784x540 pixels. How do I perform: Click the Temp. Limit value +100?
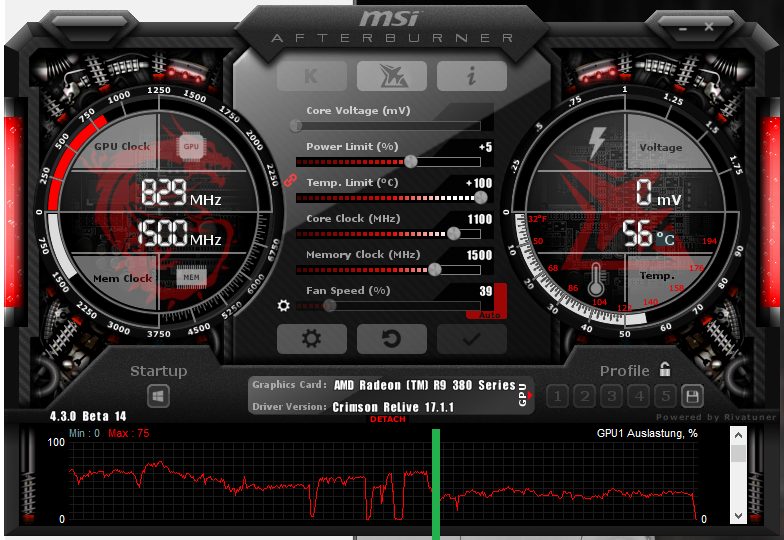click(479, 183)
